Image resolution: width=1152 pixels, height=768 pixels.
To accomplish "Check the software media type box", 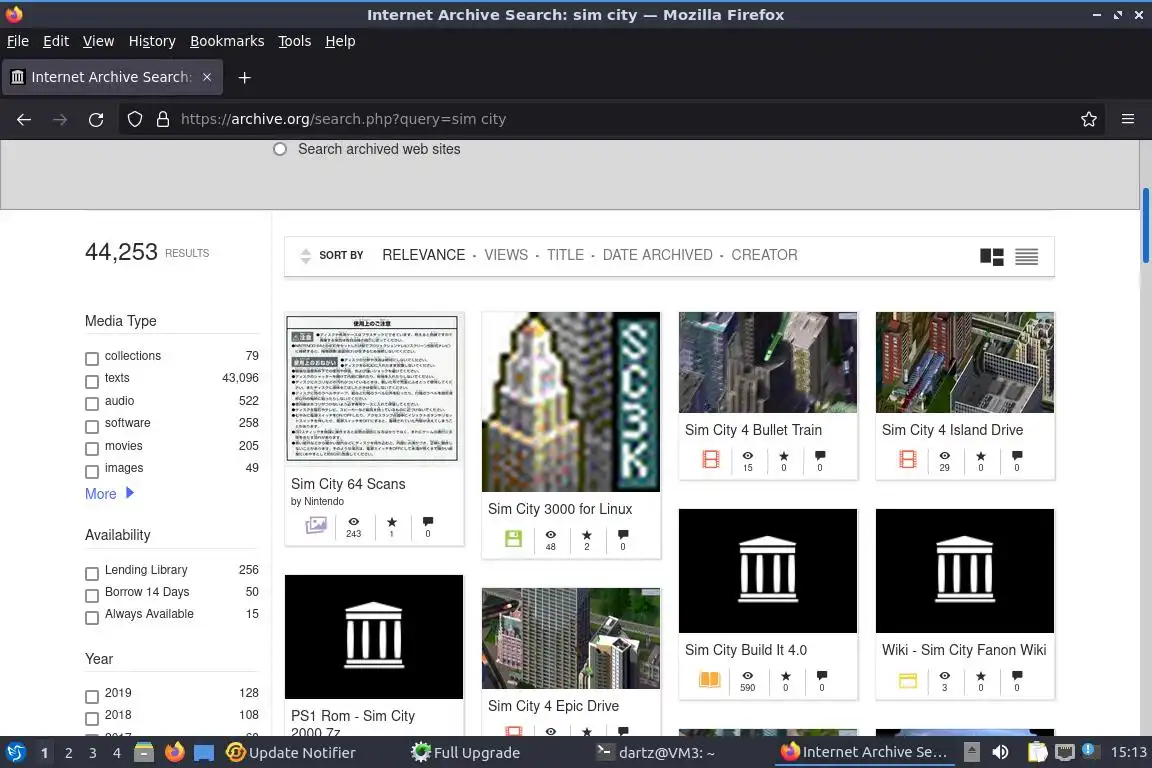I will (x=92, y=426).
